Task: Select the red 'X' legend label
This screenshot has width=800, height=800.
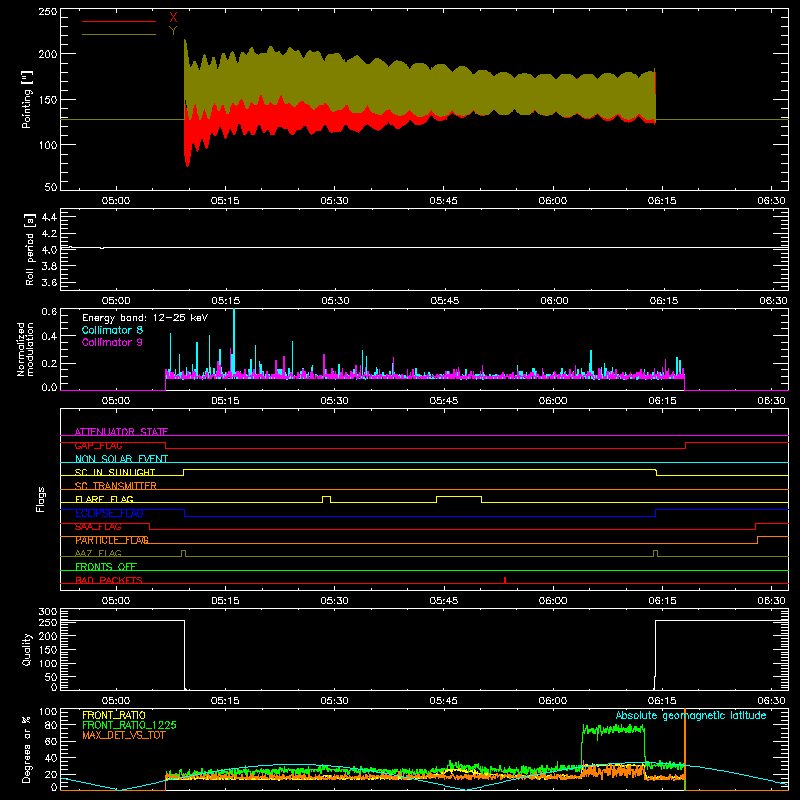Action: pyautogui.click(x=173, y=18)
